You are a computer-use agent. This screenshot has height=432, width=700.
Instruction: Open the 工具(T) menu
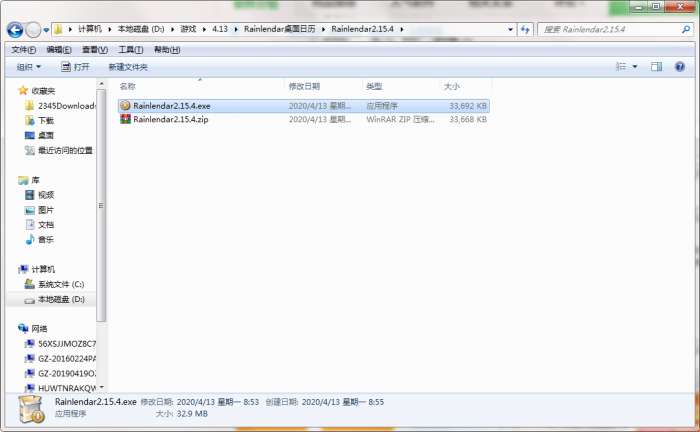coord(130,50)
